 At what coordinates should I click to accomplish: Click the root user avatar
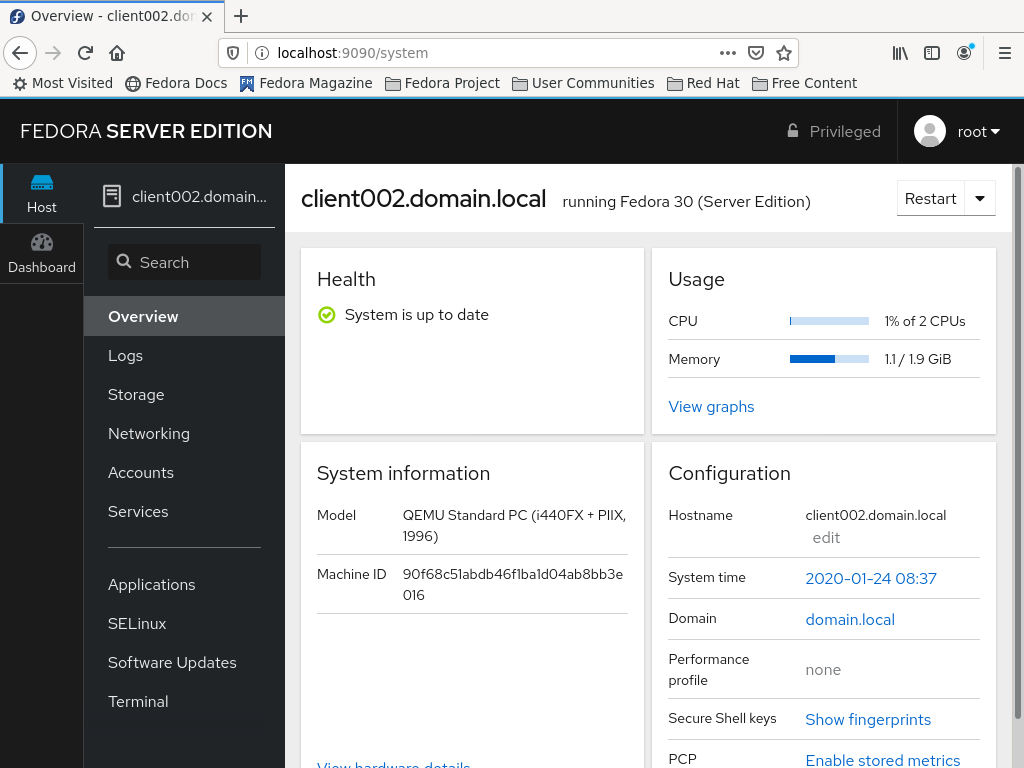coord(929,131)
